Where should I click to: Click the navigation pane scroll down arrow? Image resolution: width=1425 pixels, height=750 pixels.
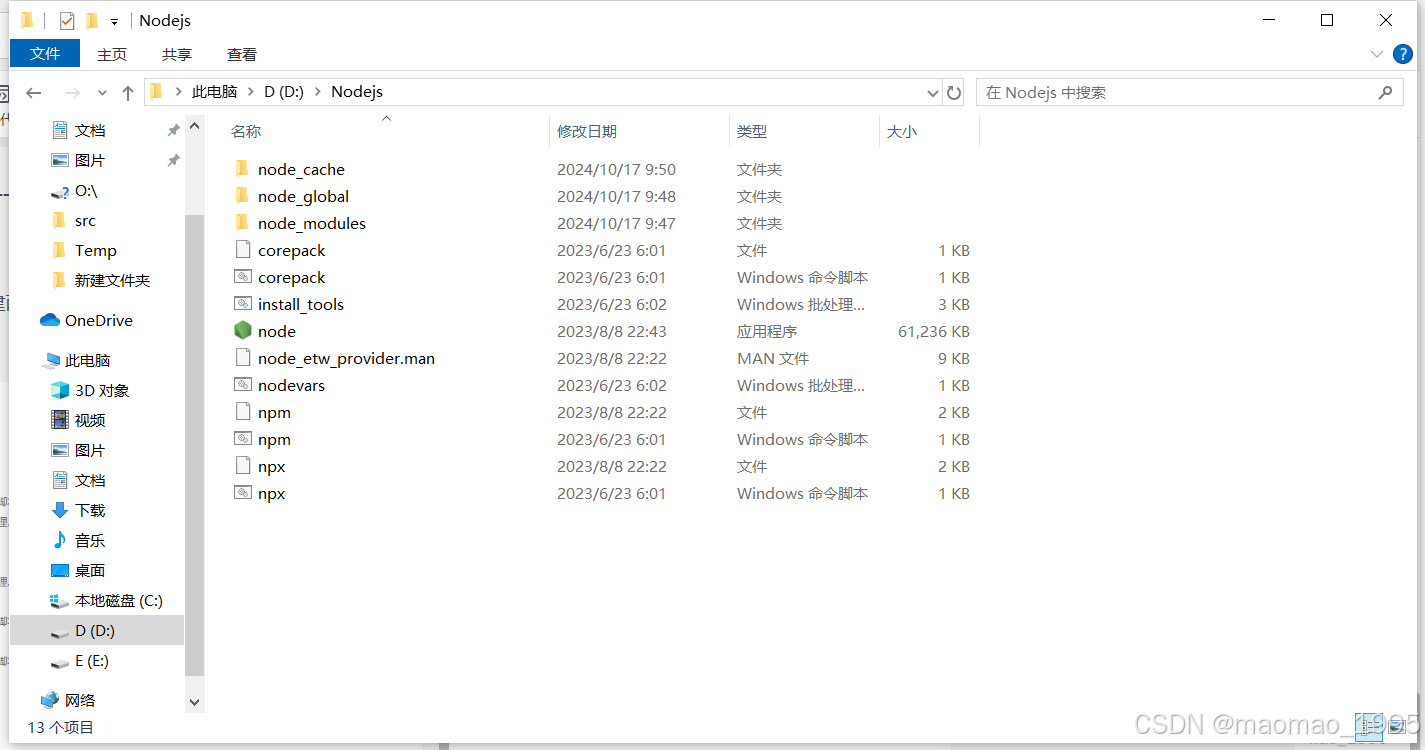[x=195, y=703]
